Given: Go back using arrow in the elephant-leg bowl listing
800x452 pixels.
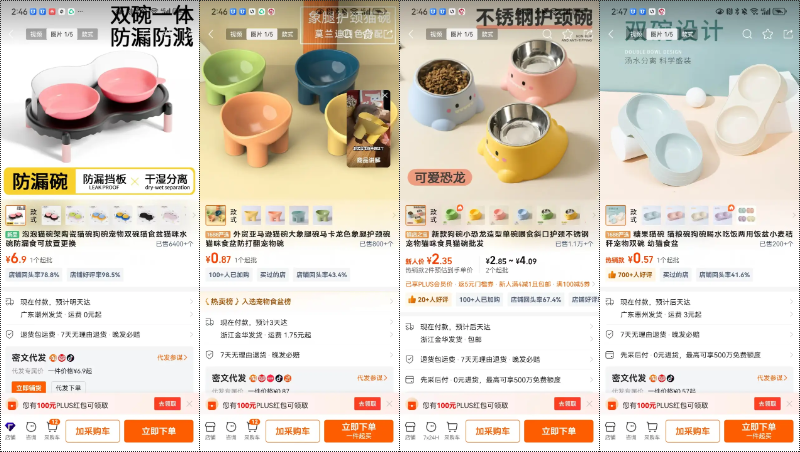Looking at the screenshot, I should click(211, 34).
